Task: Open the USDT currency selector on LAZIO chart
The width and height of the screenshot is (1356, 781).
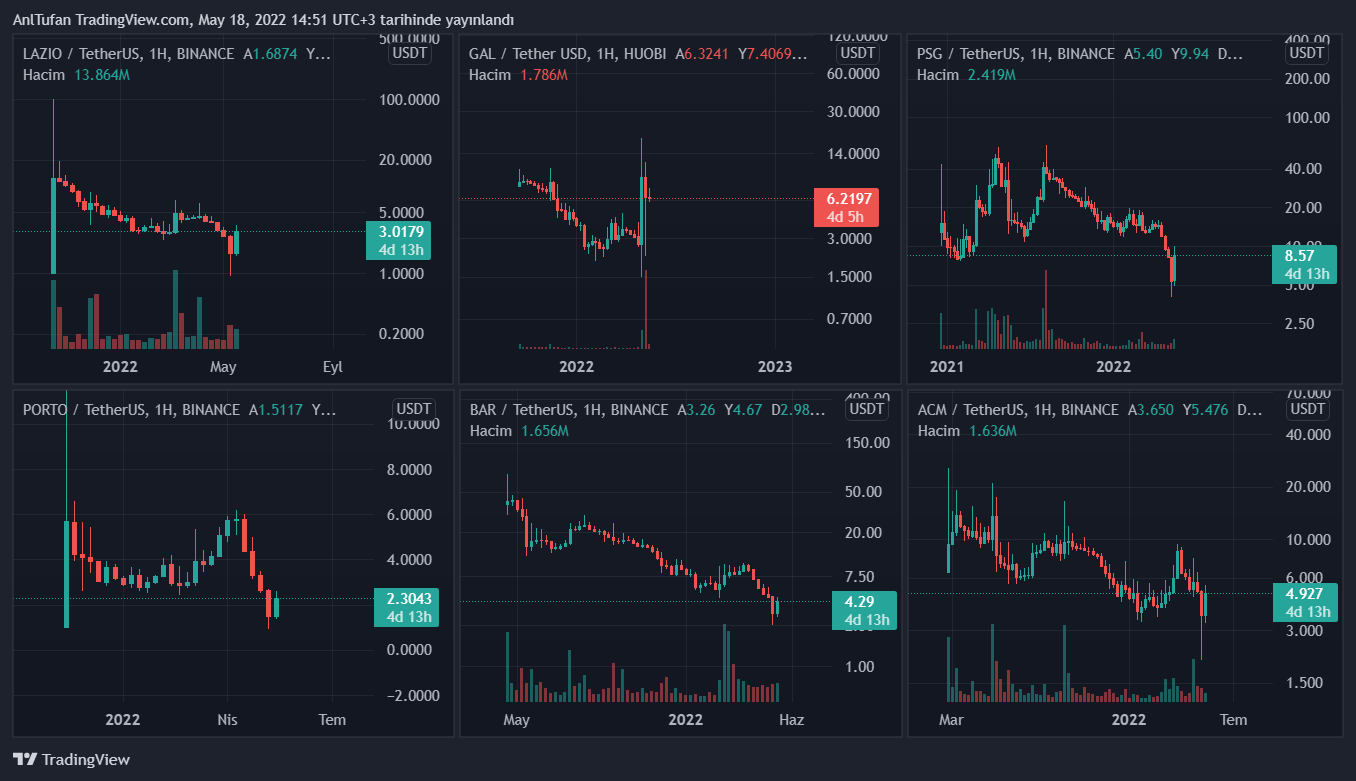Action: (x=410, y=54)
